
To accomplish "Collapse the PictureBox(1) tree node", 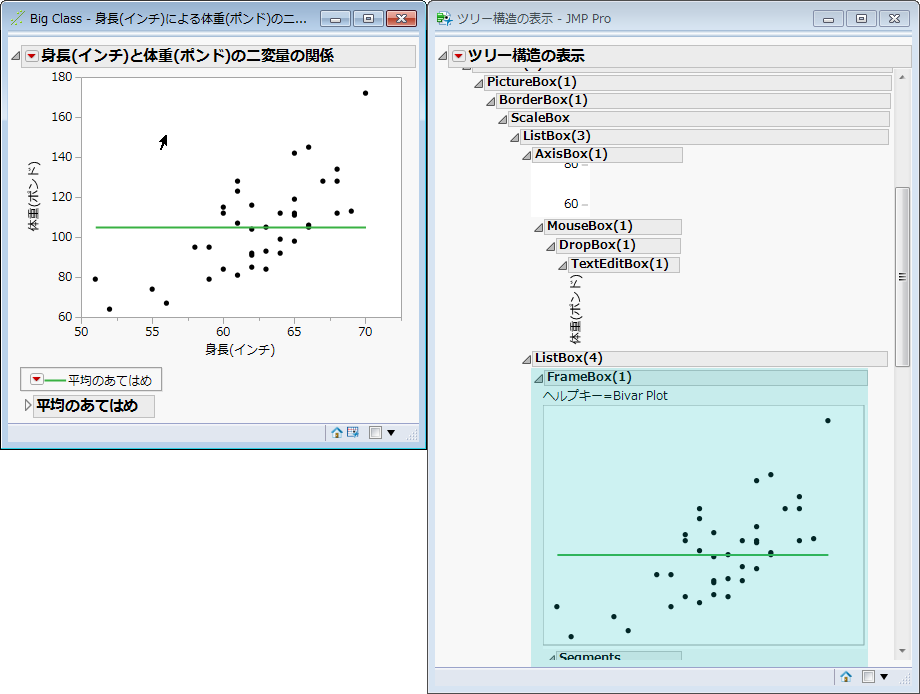I will coord(479,83).
